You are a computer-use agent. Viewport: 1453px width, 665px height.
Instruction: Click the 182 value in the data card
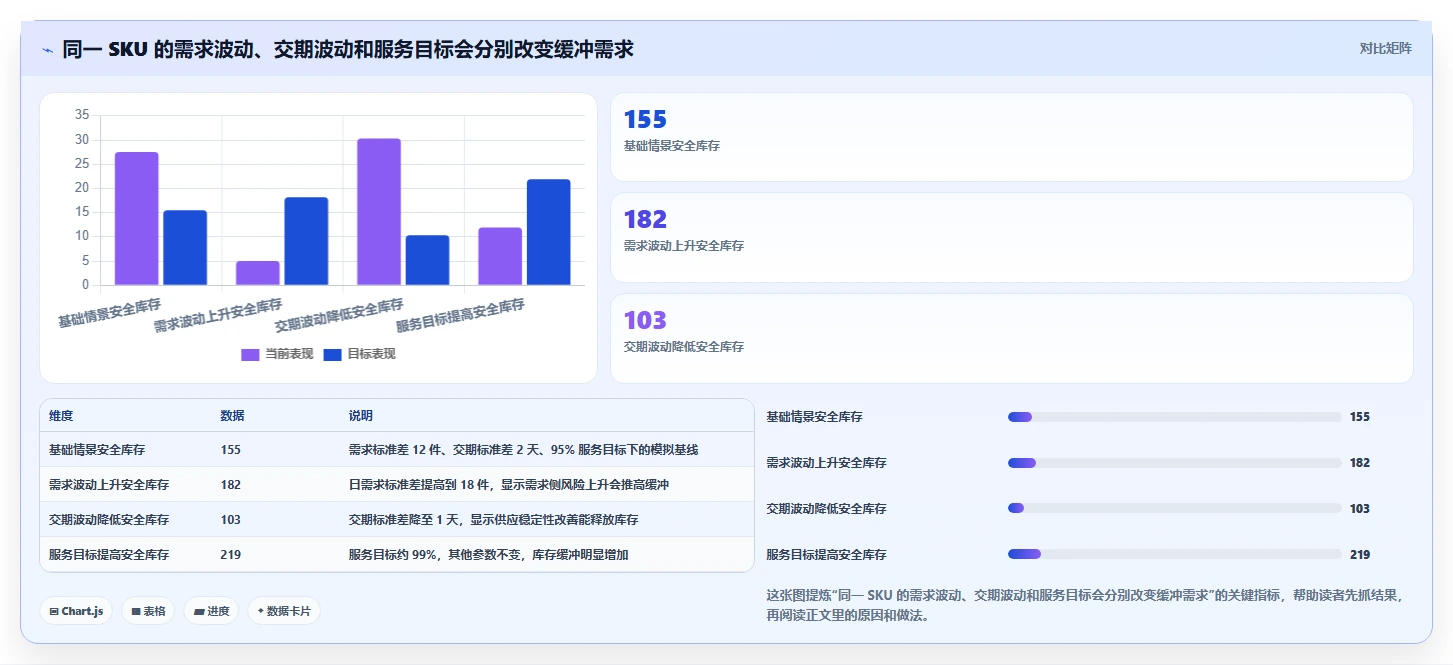click(x=645, y=220)
